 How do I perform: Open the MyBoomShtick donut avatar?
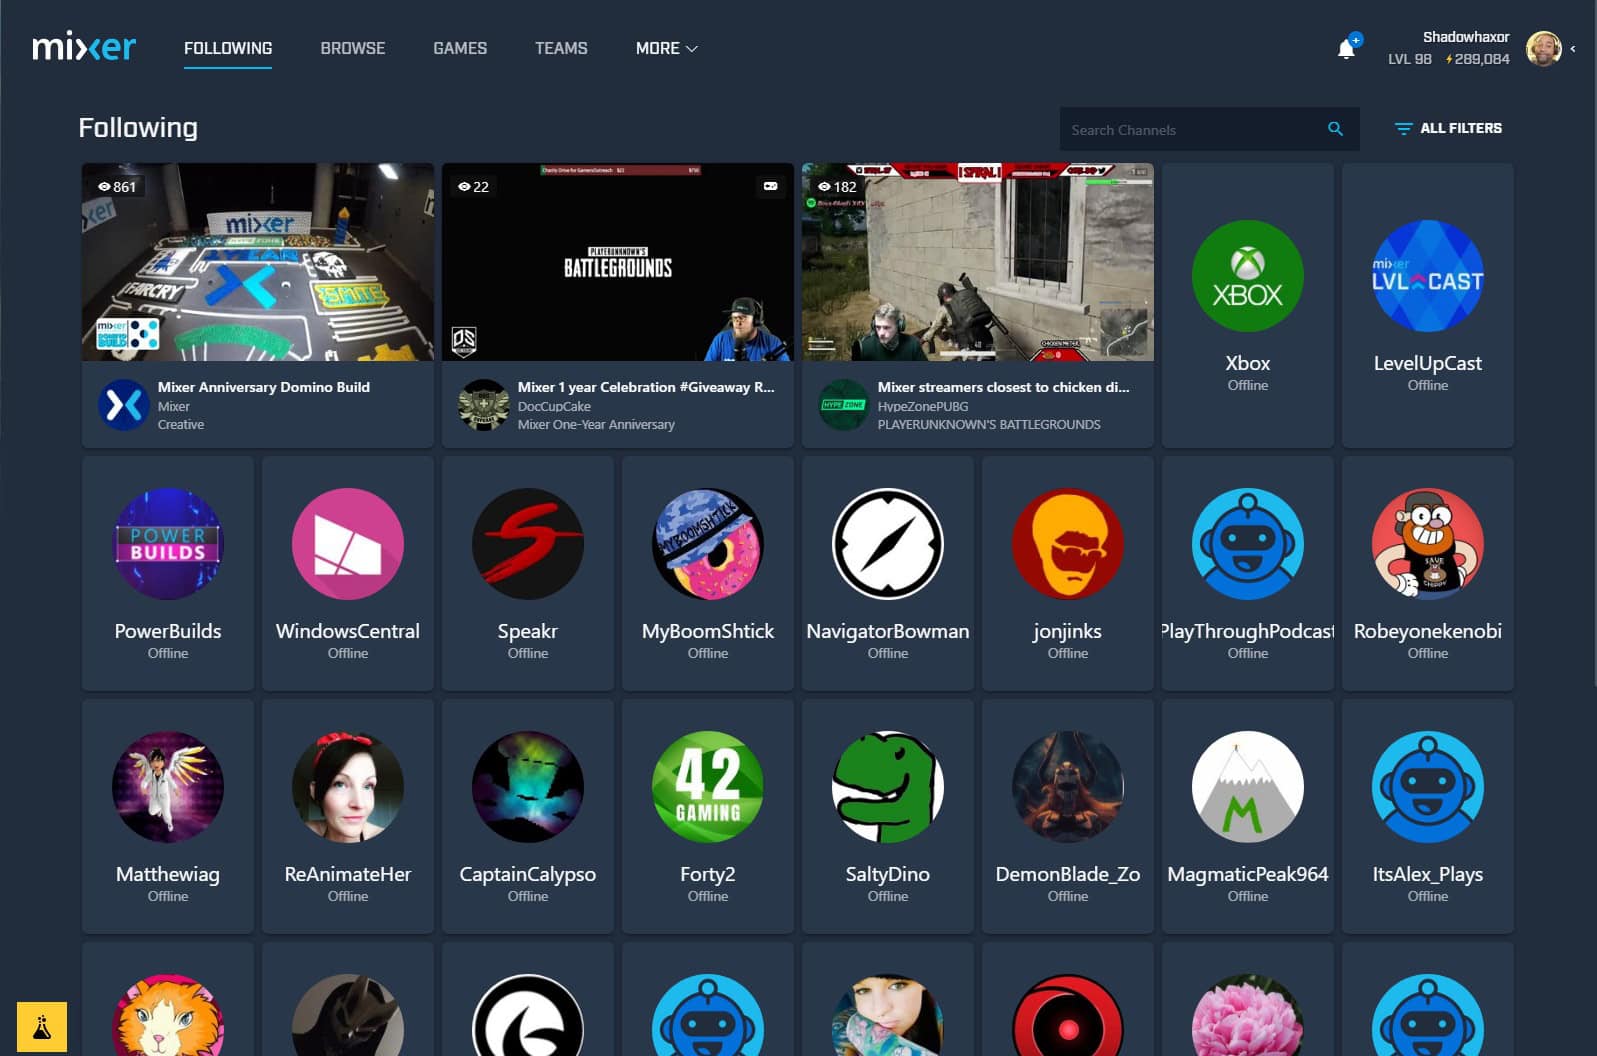click(x=708, y=544)
